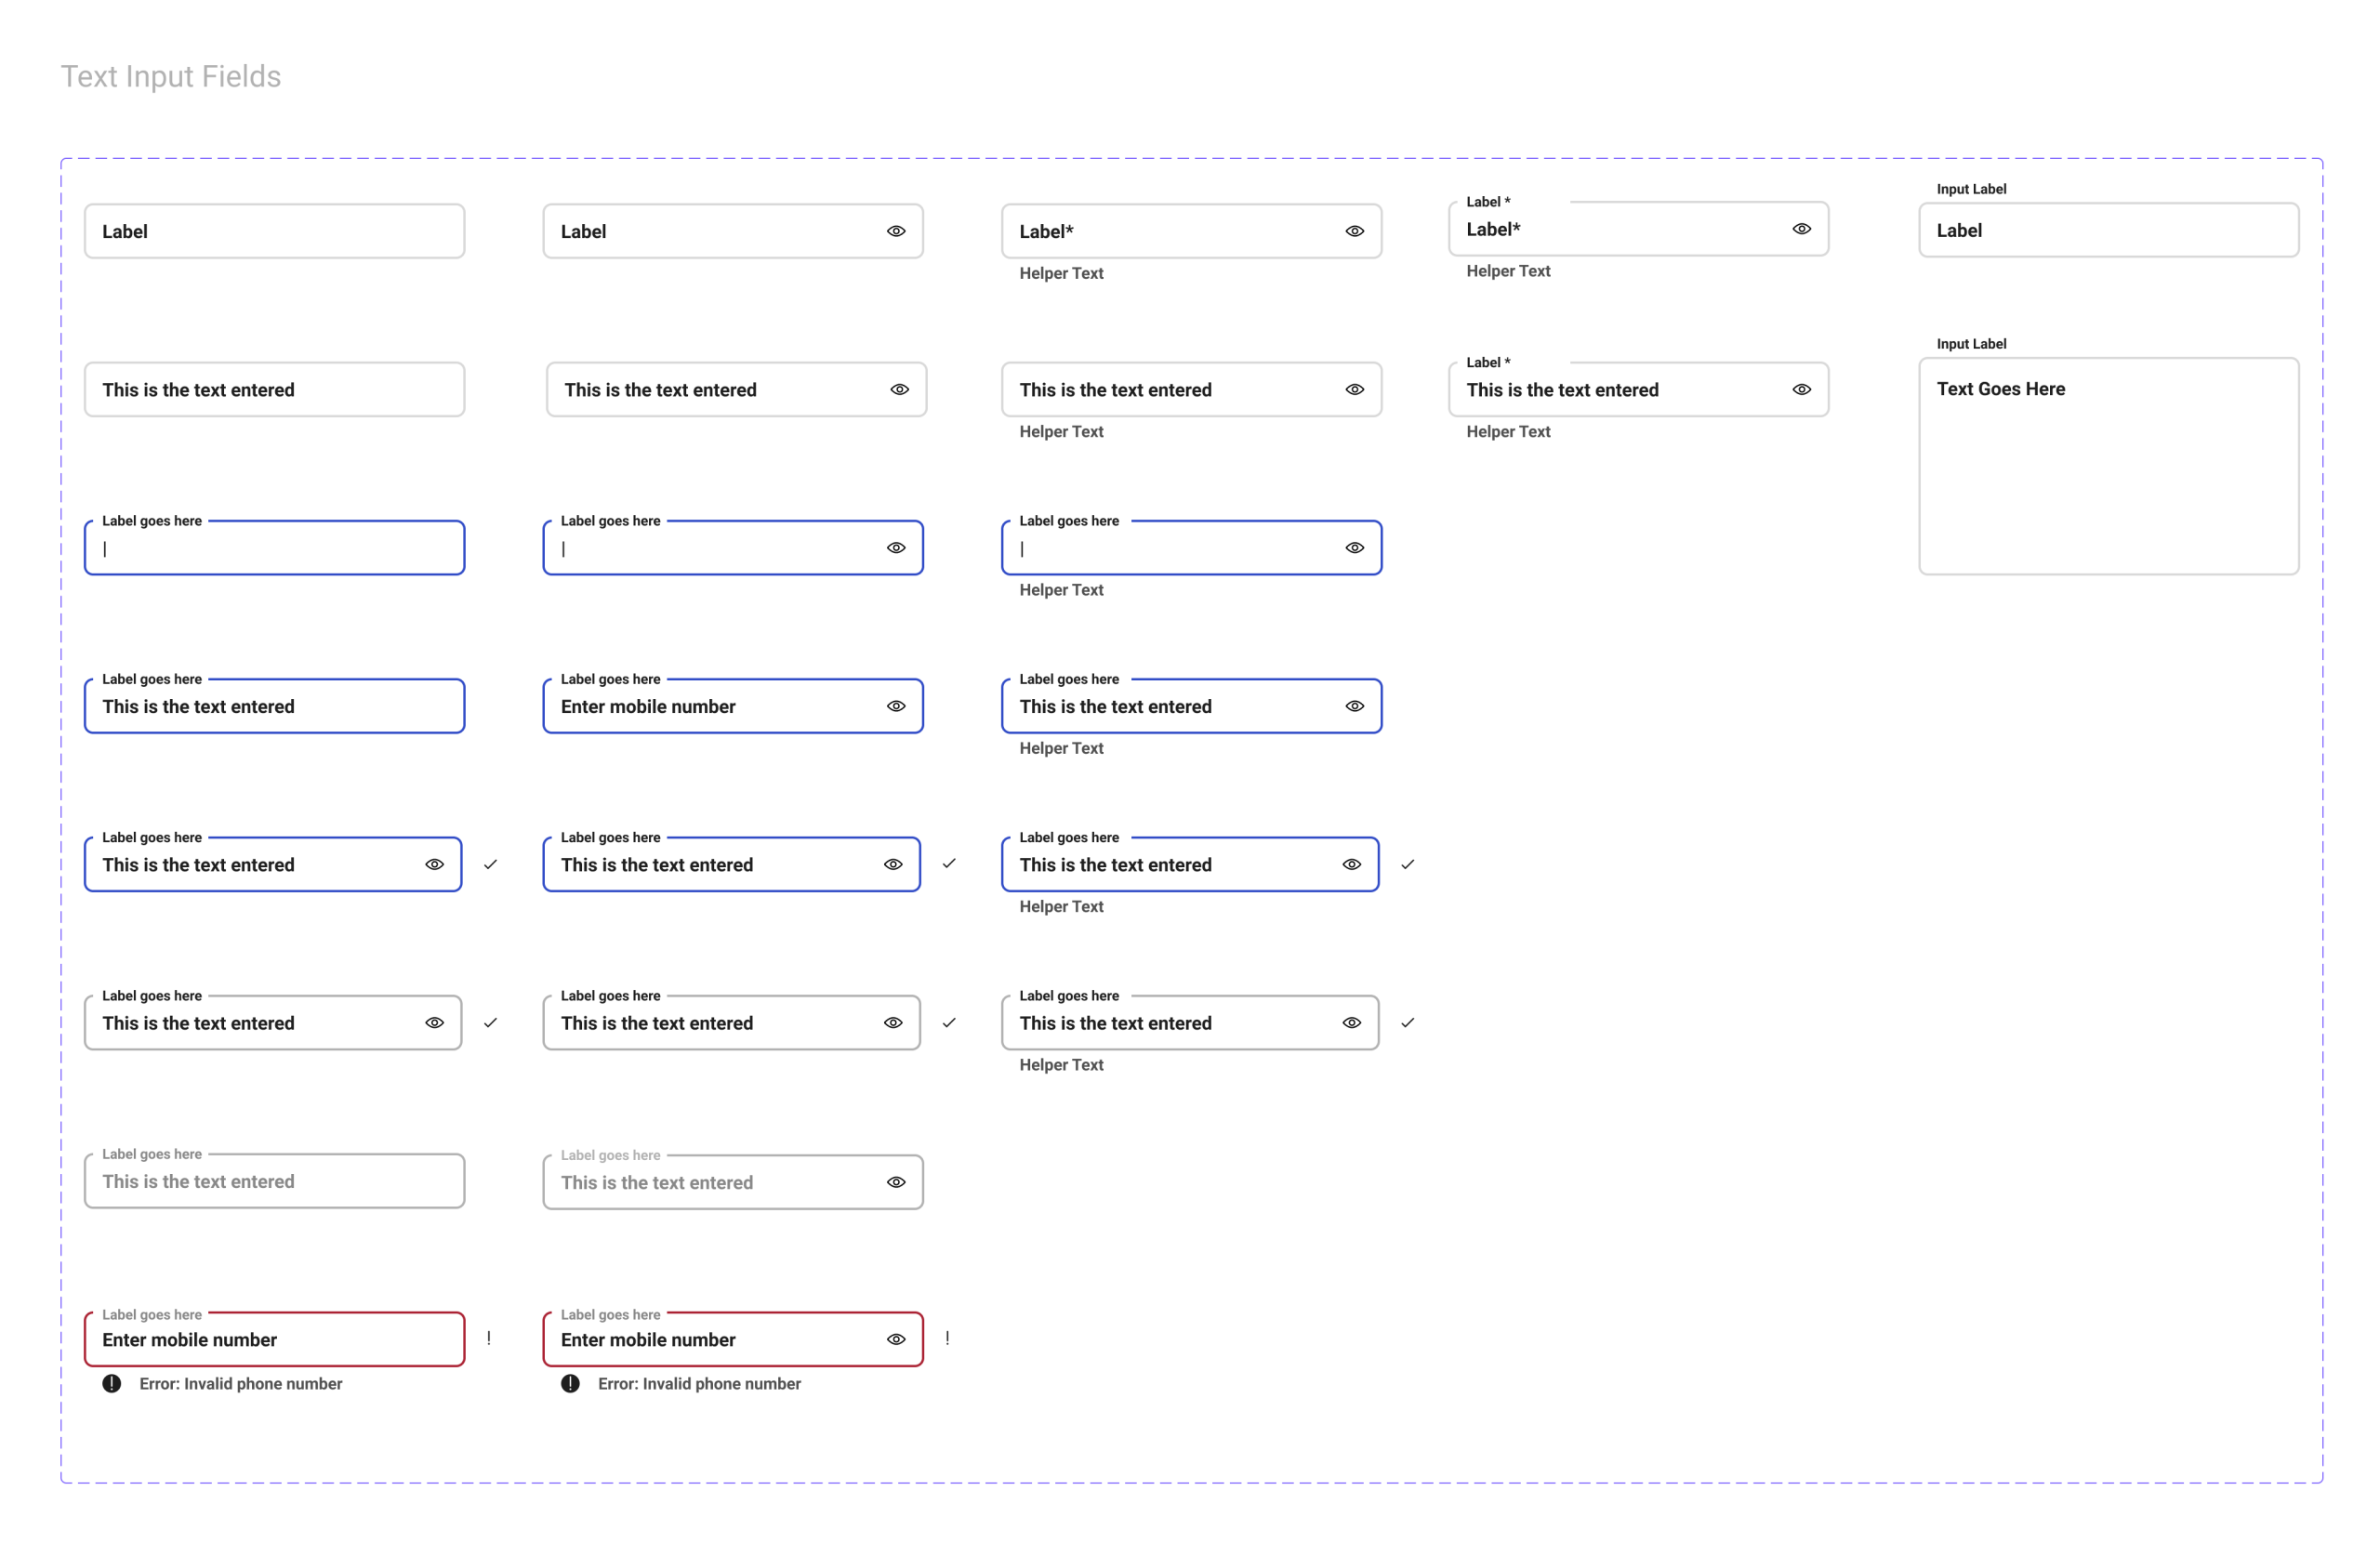The height and width of the screenshot is (1543, 2380).
Task: Click eye icon in blue 'Enter mobile number' field
Action: 896,706
